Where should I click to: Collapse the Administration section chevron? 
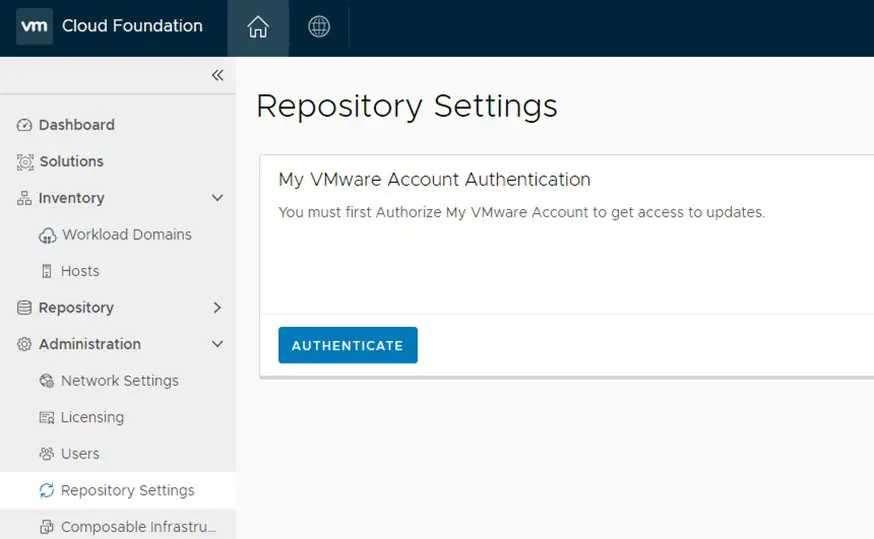pos(217,344)
